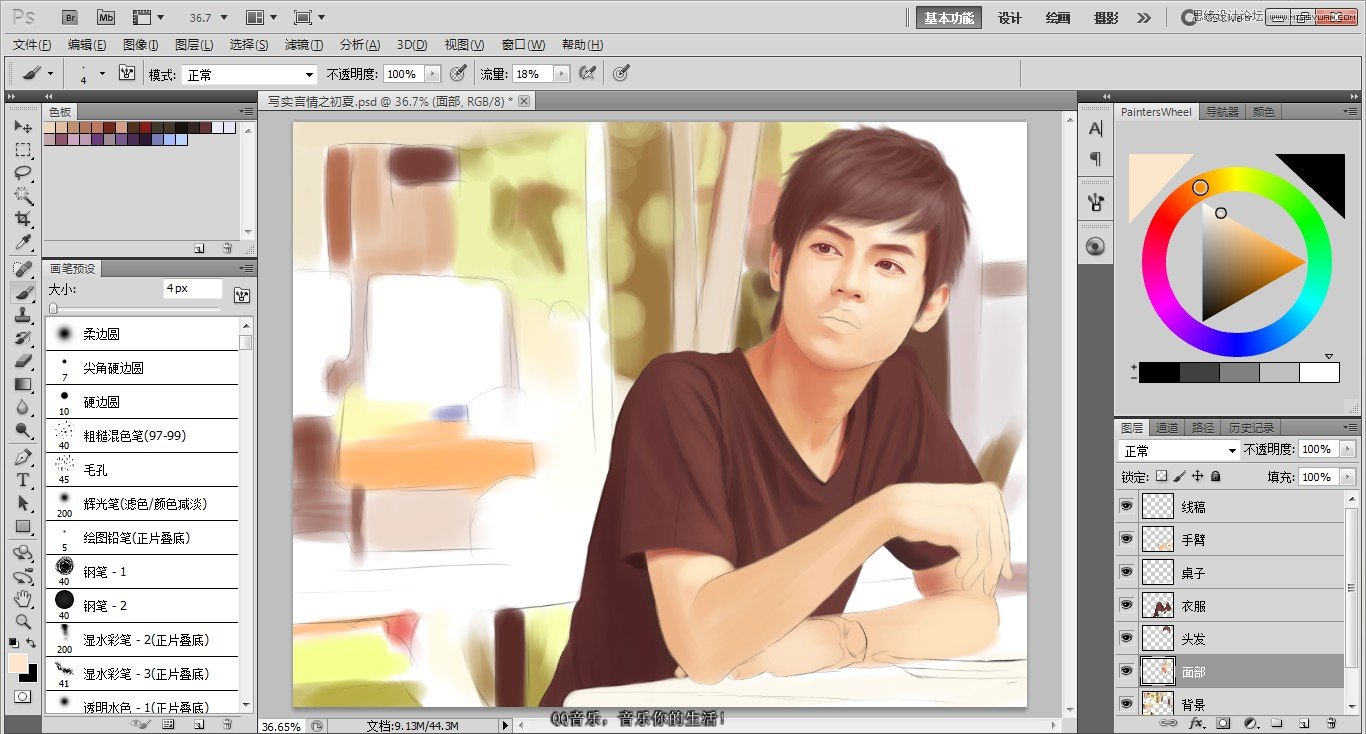Pick the white swatch in the grayscale strip
This screenshot has height=734, width=1366.
[1319, 372]
